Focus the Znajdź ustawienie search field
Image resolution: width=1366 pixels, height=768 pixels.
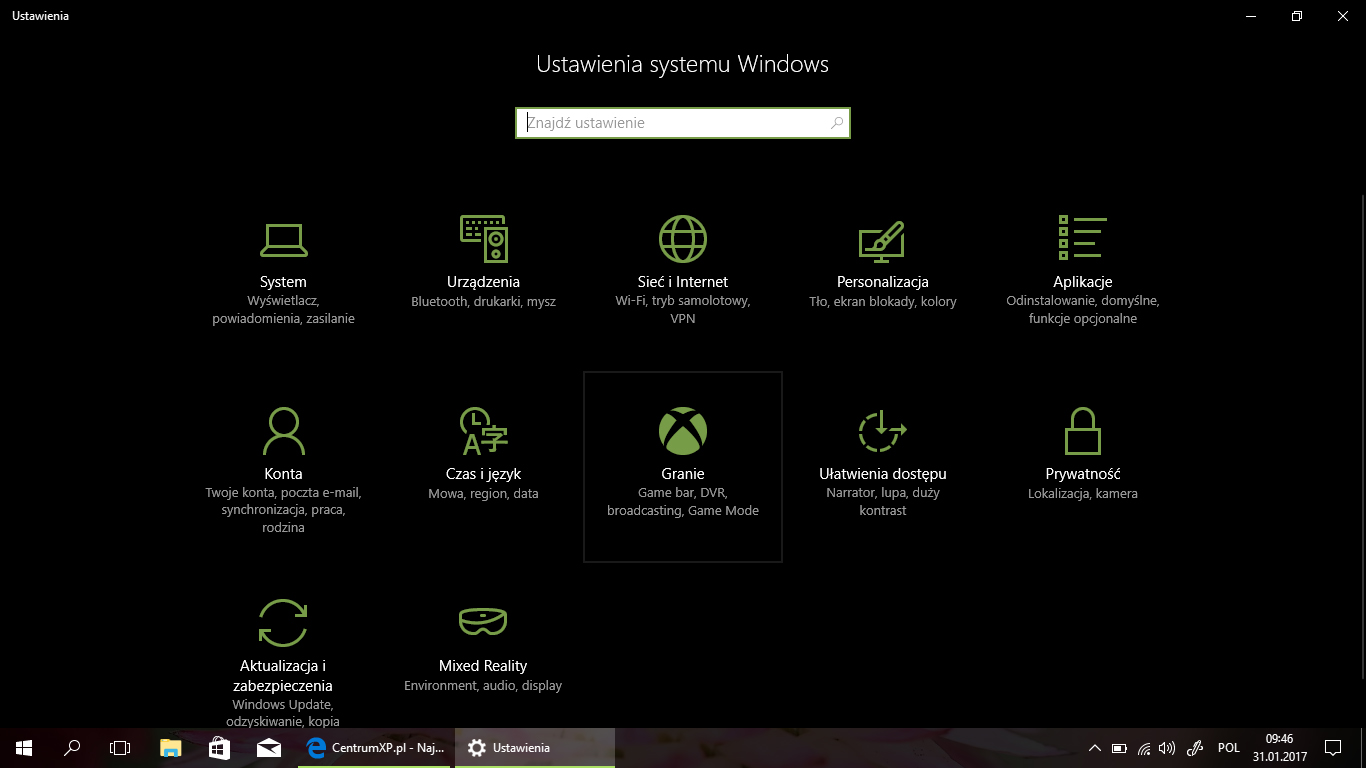(x=683, y=123)
